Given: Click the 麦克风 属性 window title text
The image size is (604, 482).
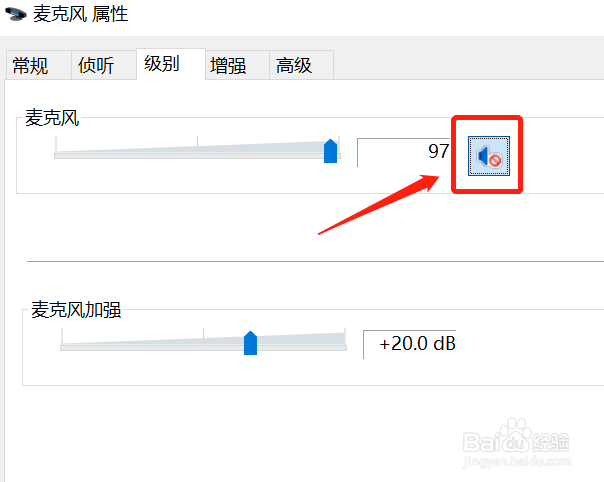Looking at the screenshot, I should pyautogui.click(x=80, y=14).
